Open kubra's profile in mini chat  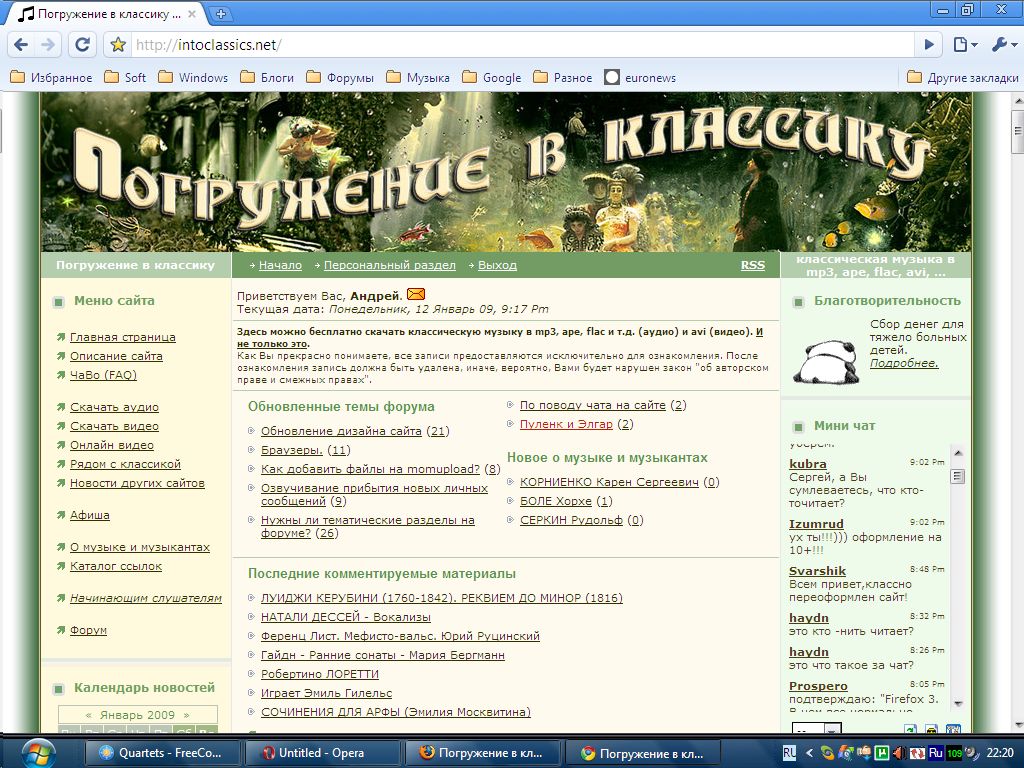[x=808, y=464]
